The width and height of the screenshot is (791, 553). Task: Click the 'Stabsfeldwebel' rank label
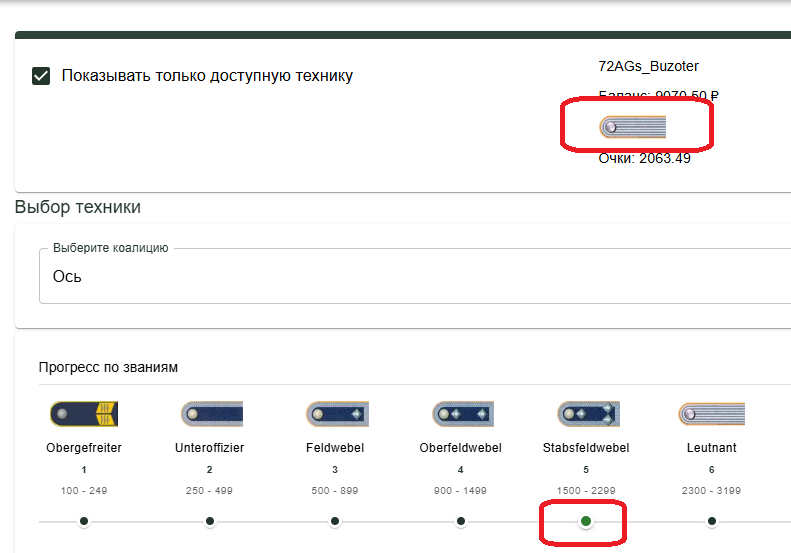(x=586, y=448)
